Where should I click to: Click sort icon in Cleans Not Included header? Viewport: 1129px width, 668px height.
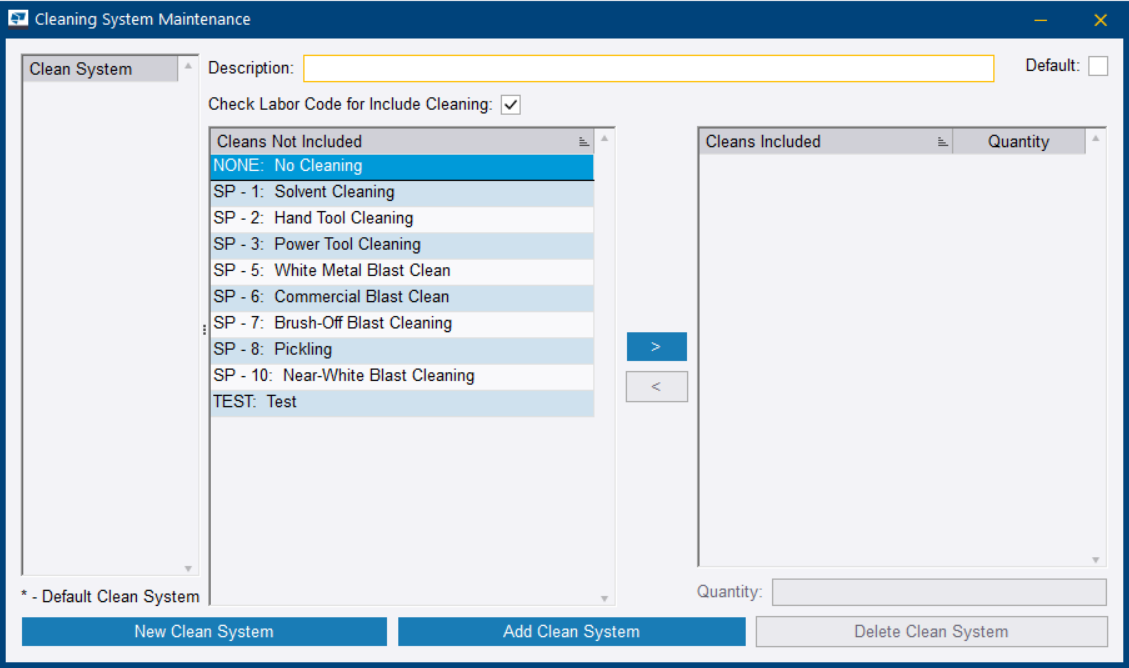point(584,142)
